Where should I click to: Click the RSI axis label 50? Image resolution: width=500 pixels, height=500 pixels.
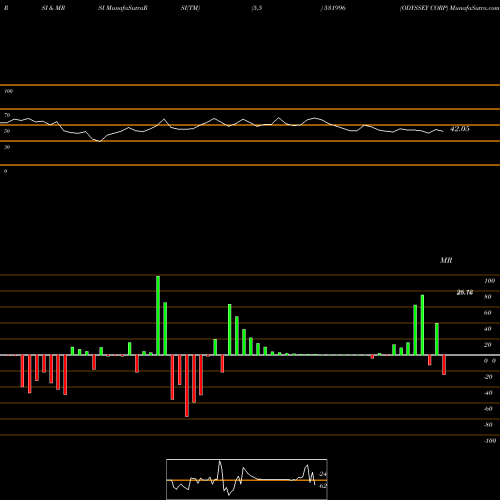7,131
